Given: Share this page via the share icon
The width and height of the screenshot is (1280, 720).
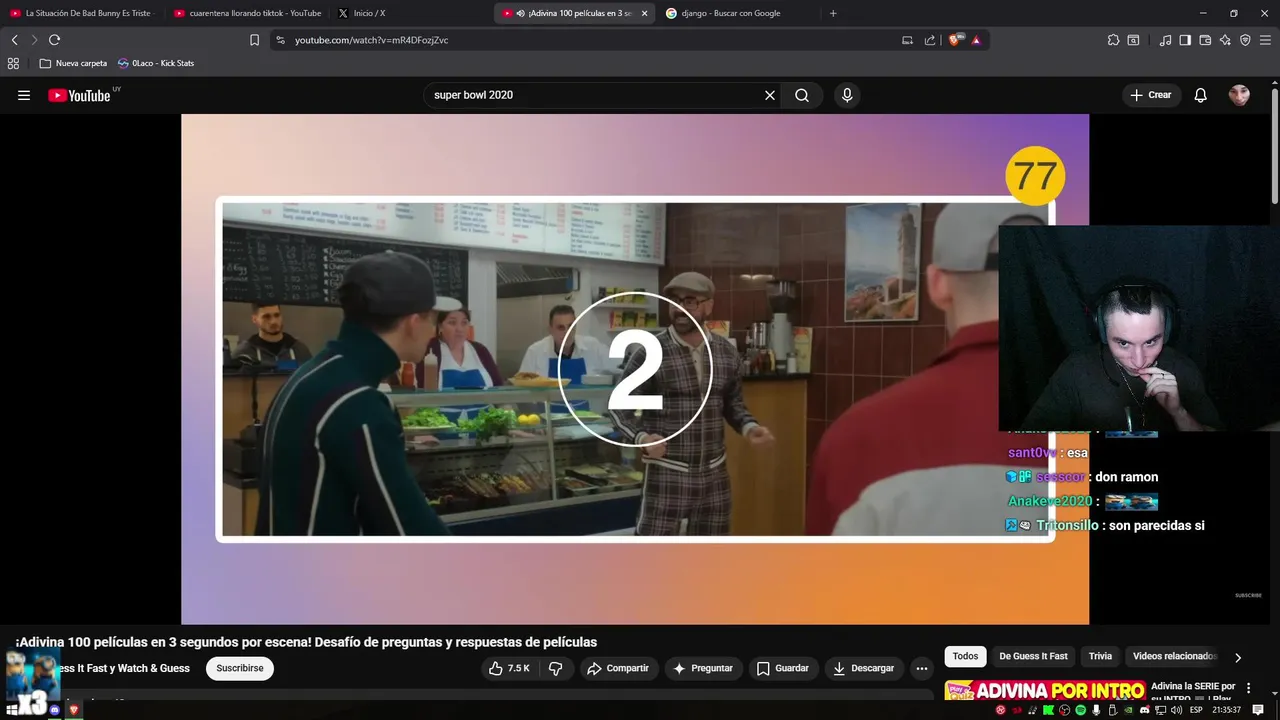Looking at the screenshot, I should [930, 40].
